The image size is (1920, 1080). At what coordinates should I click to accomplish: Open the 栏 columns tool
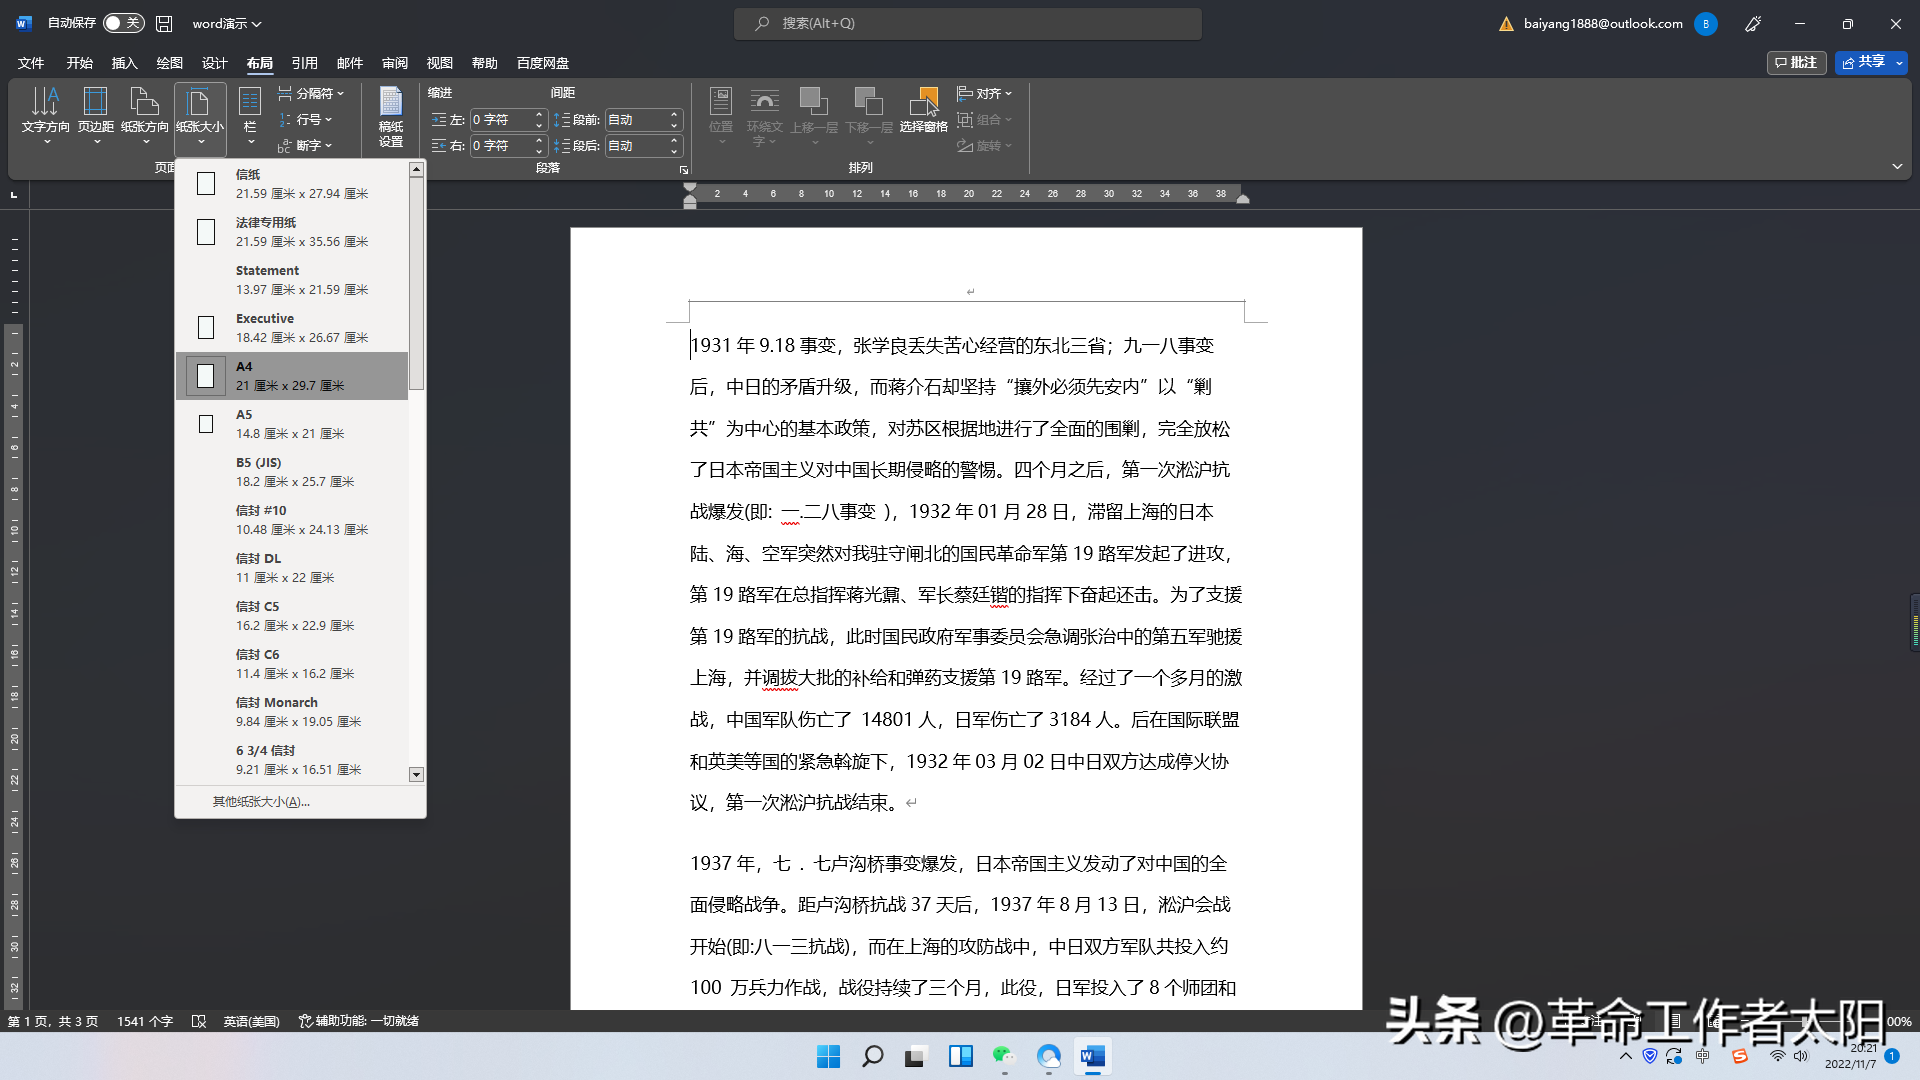click(x=250, y=115)
